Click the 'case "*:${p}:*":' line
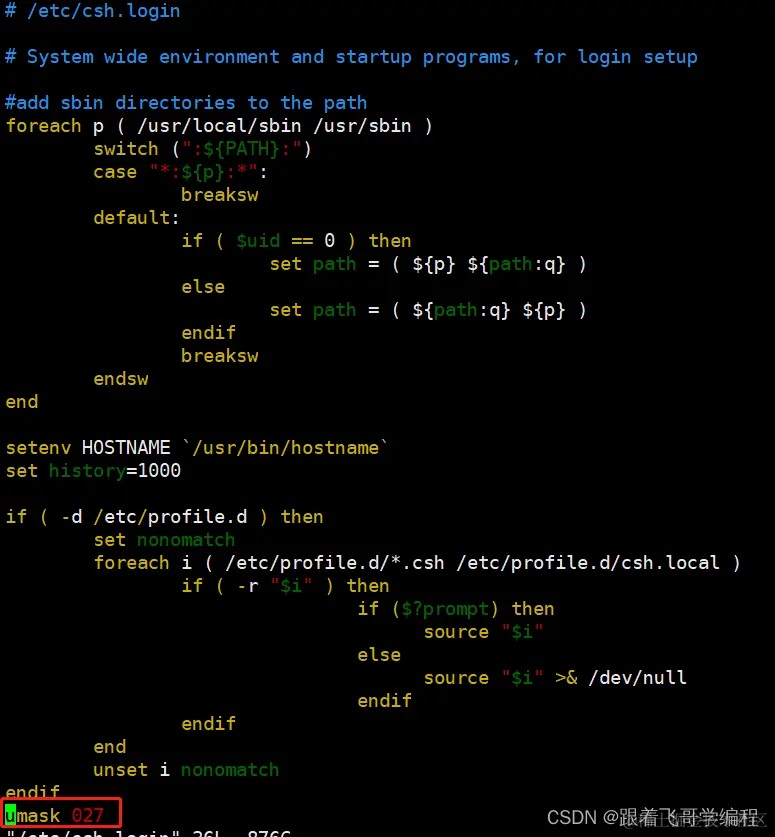 [180, 172]
